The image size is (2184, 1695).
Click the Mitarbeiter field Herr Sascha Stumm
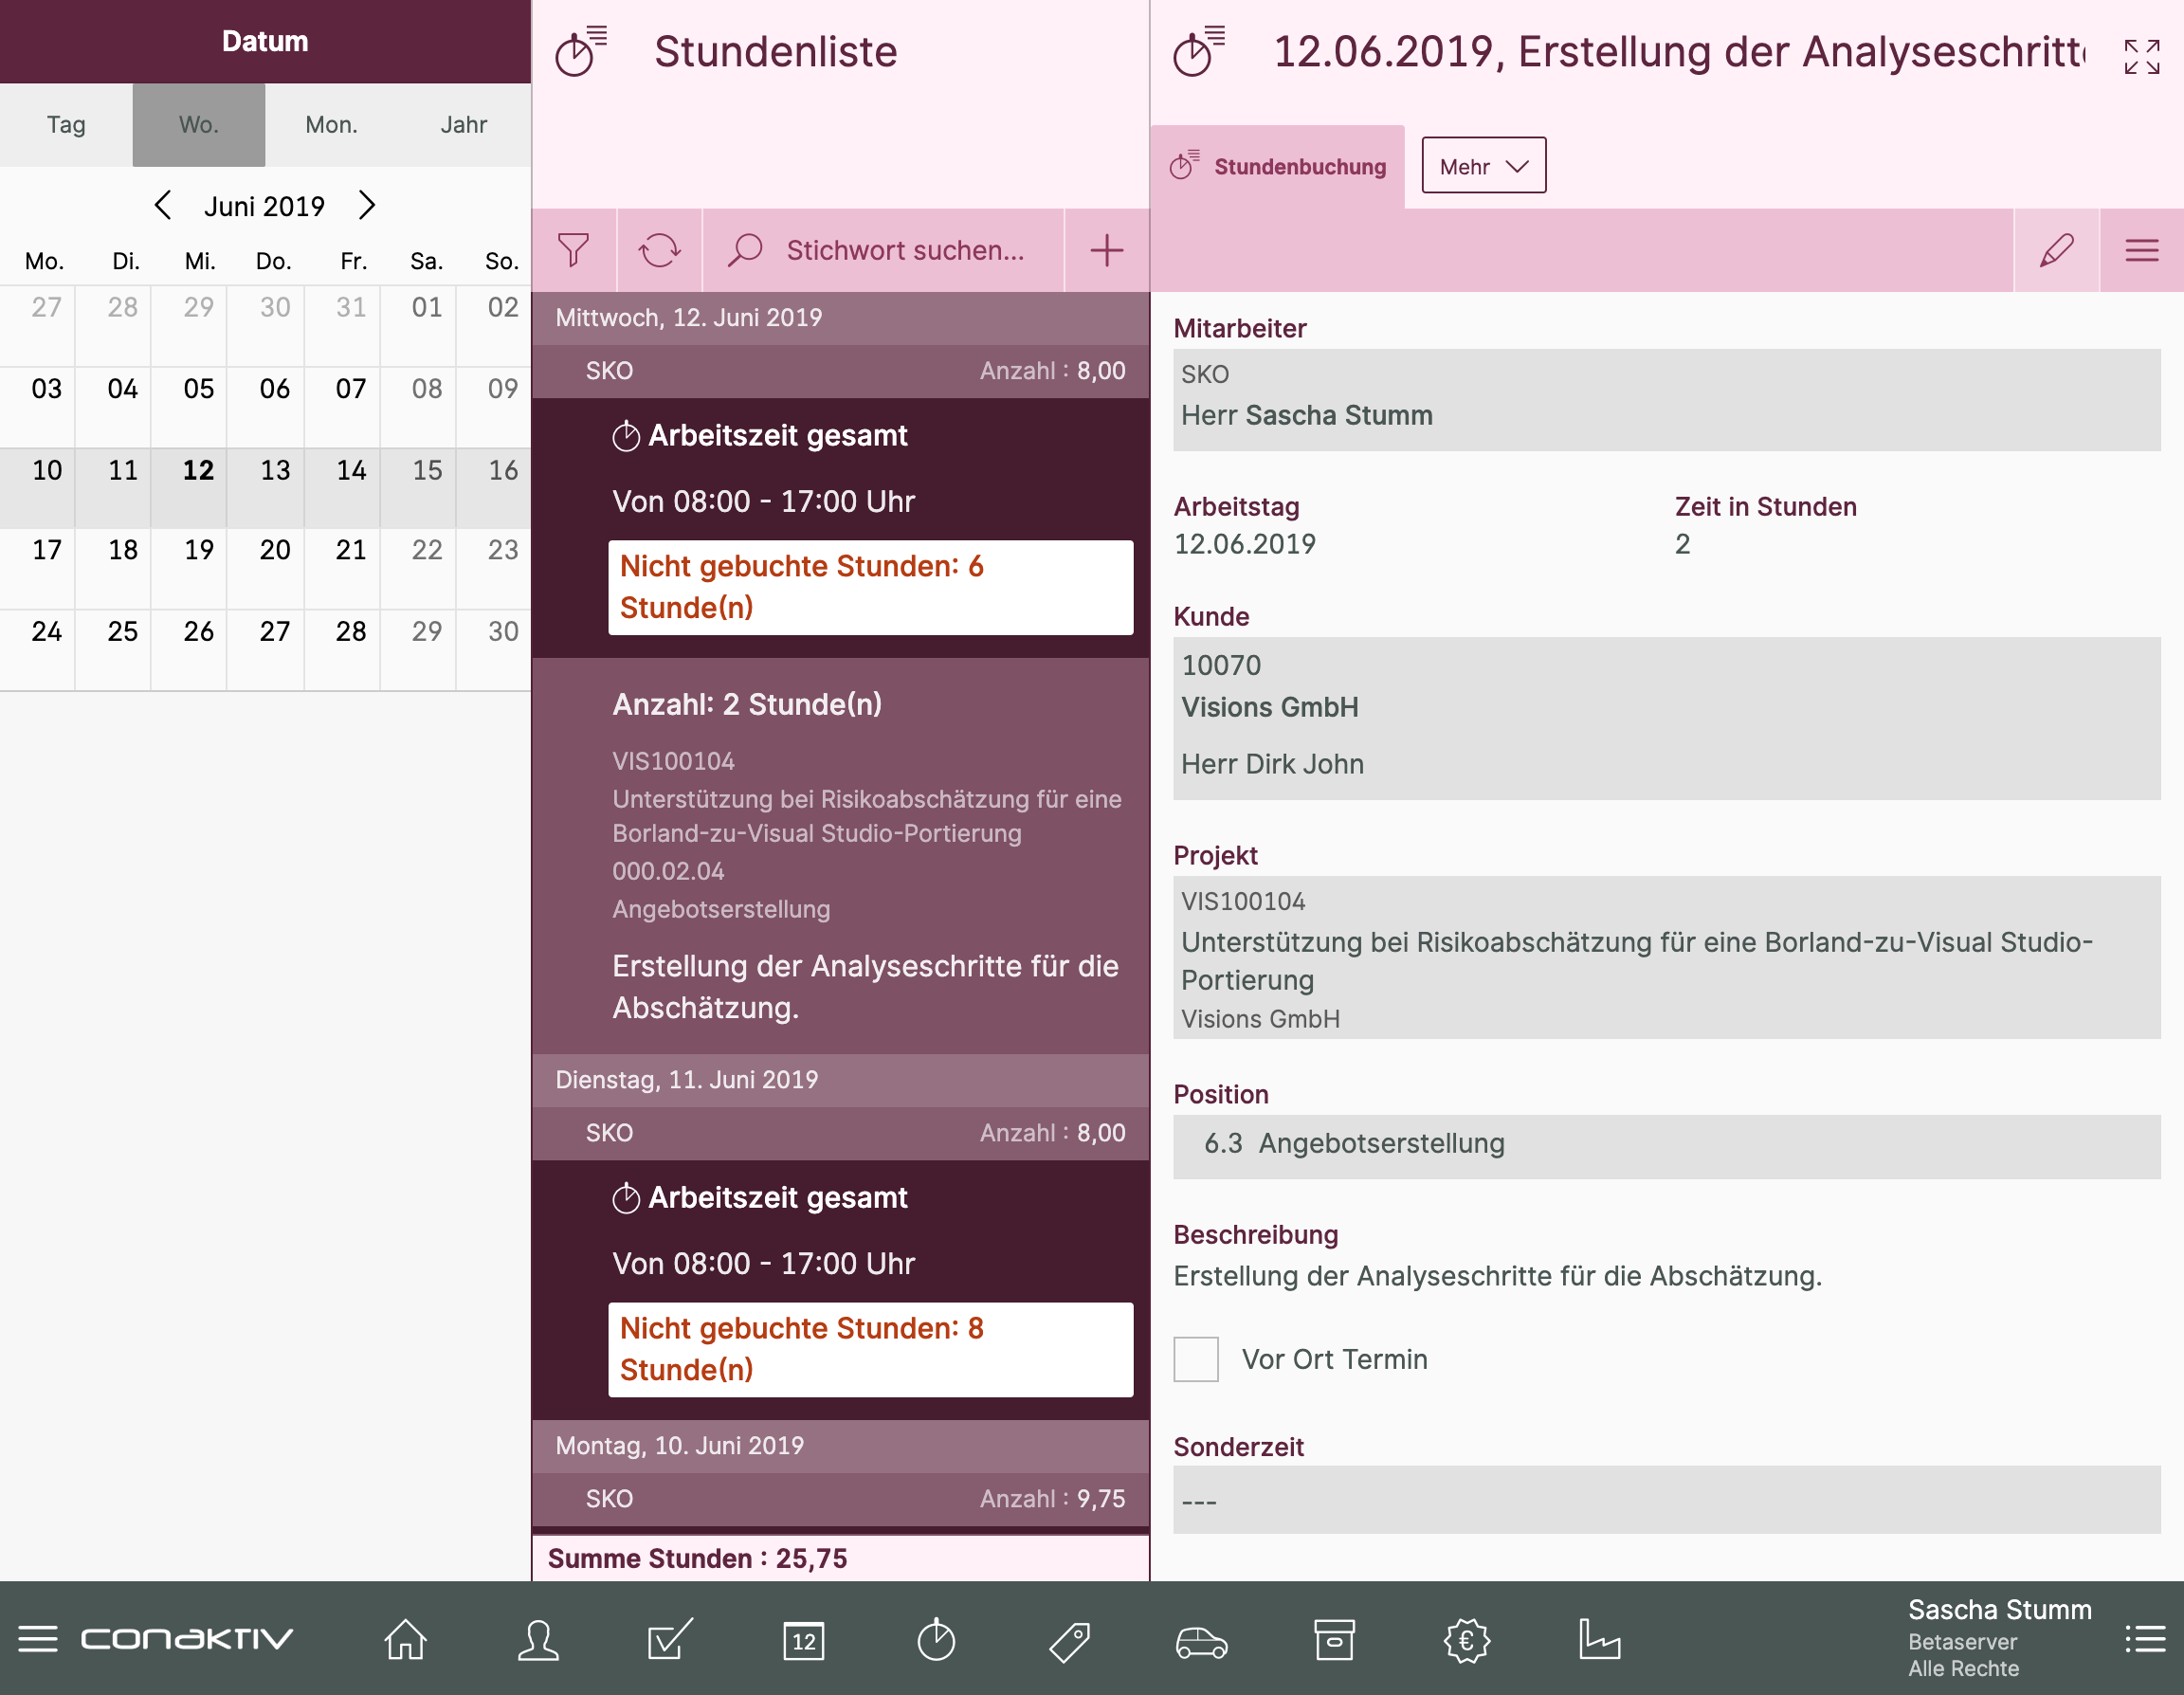pos(1666,399)
